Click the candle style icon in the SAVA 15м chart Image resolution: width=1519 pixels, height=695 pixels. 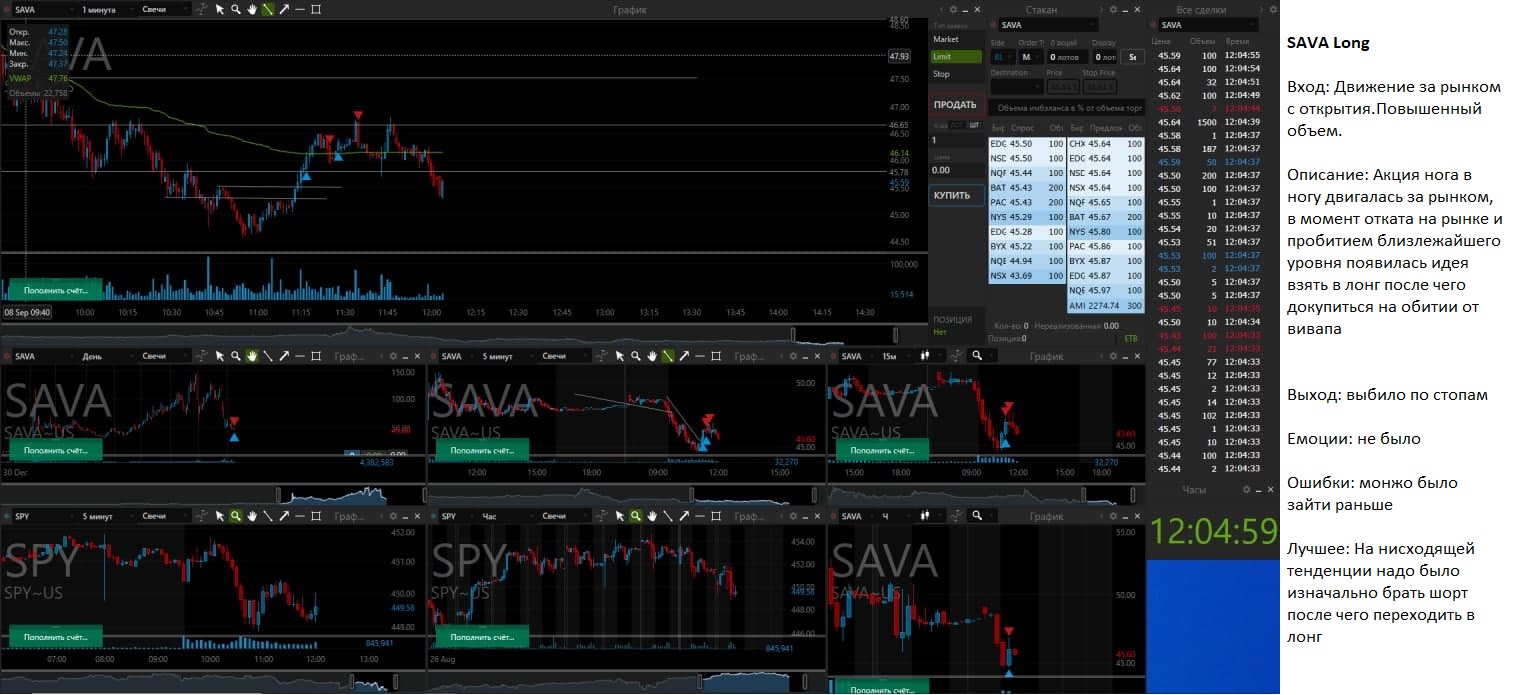tap(927, 356)
